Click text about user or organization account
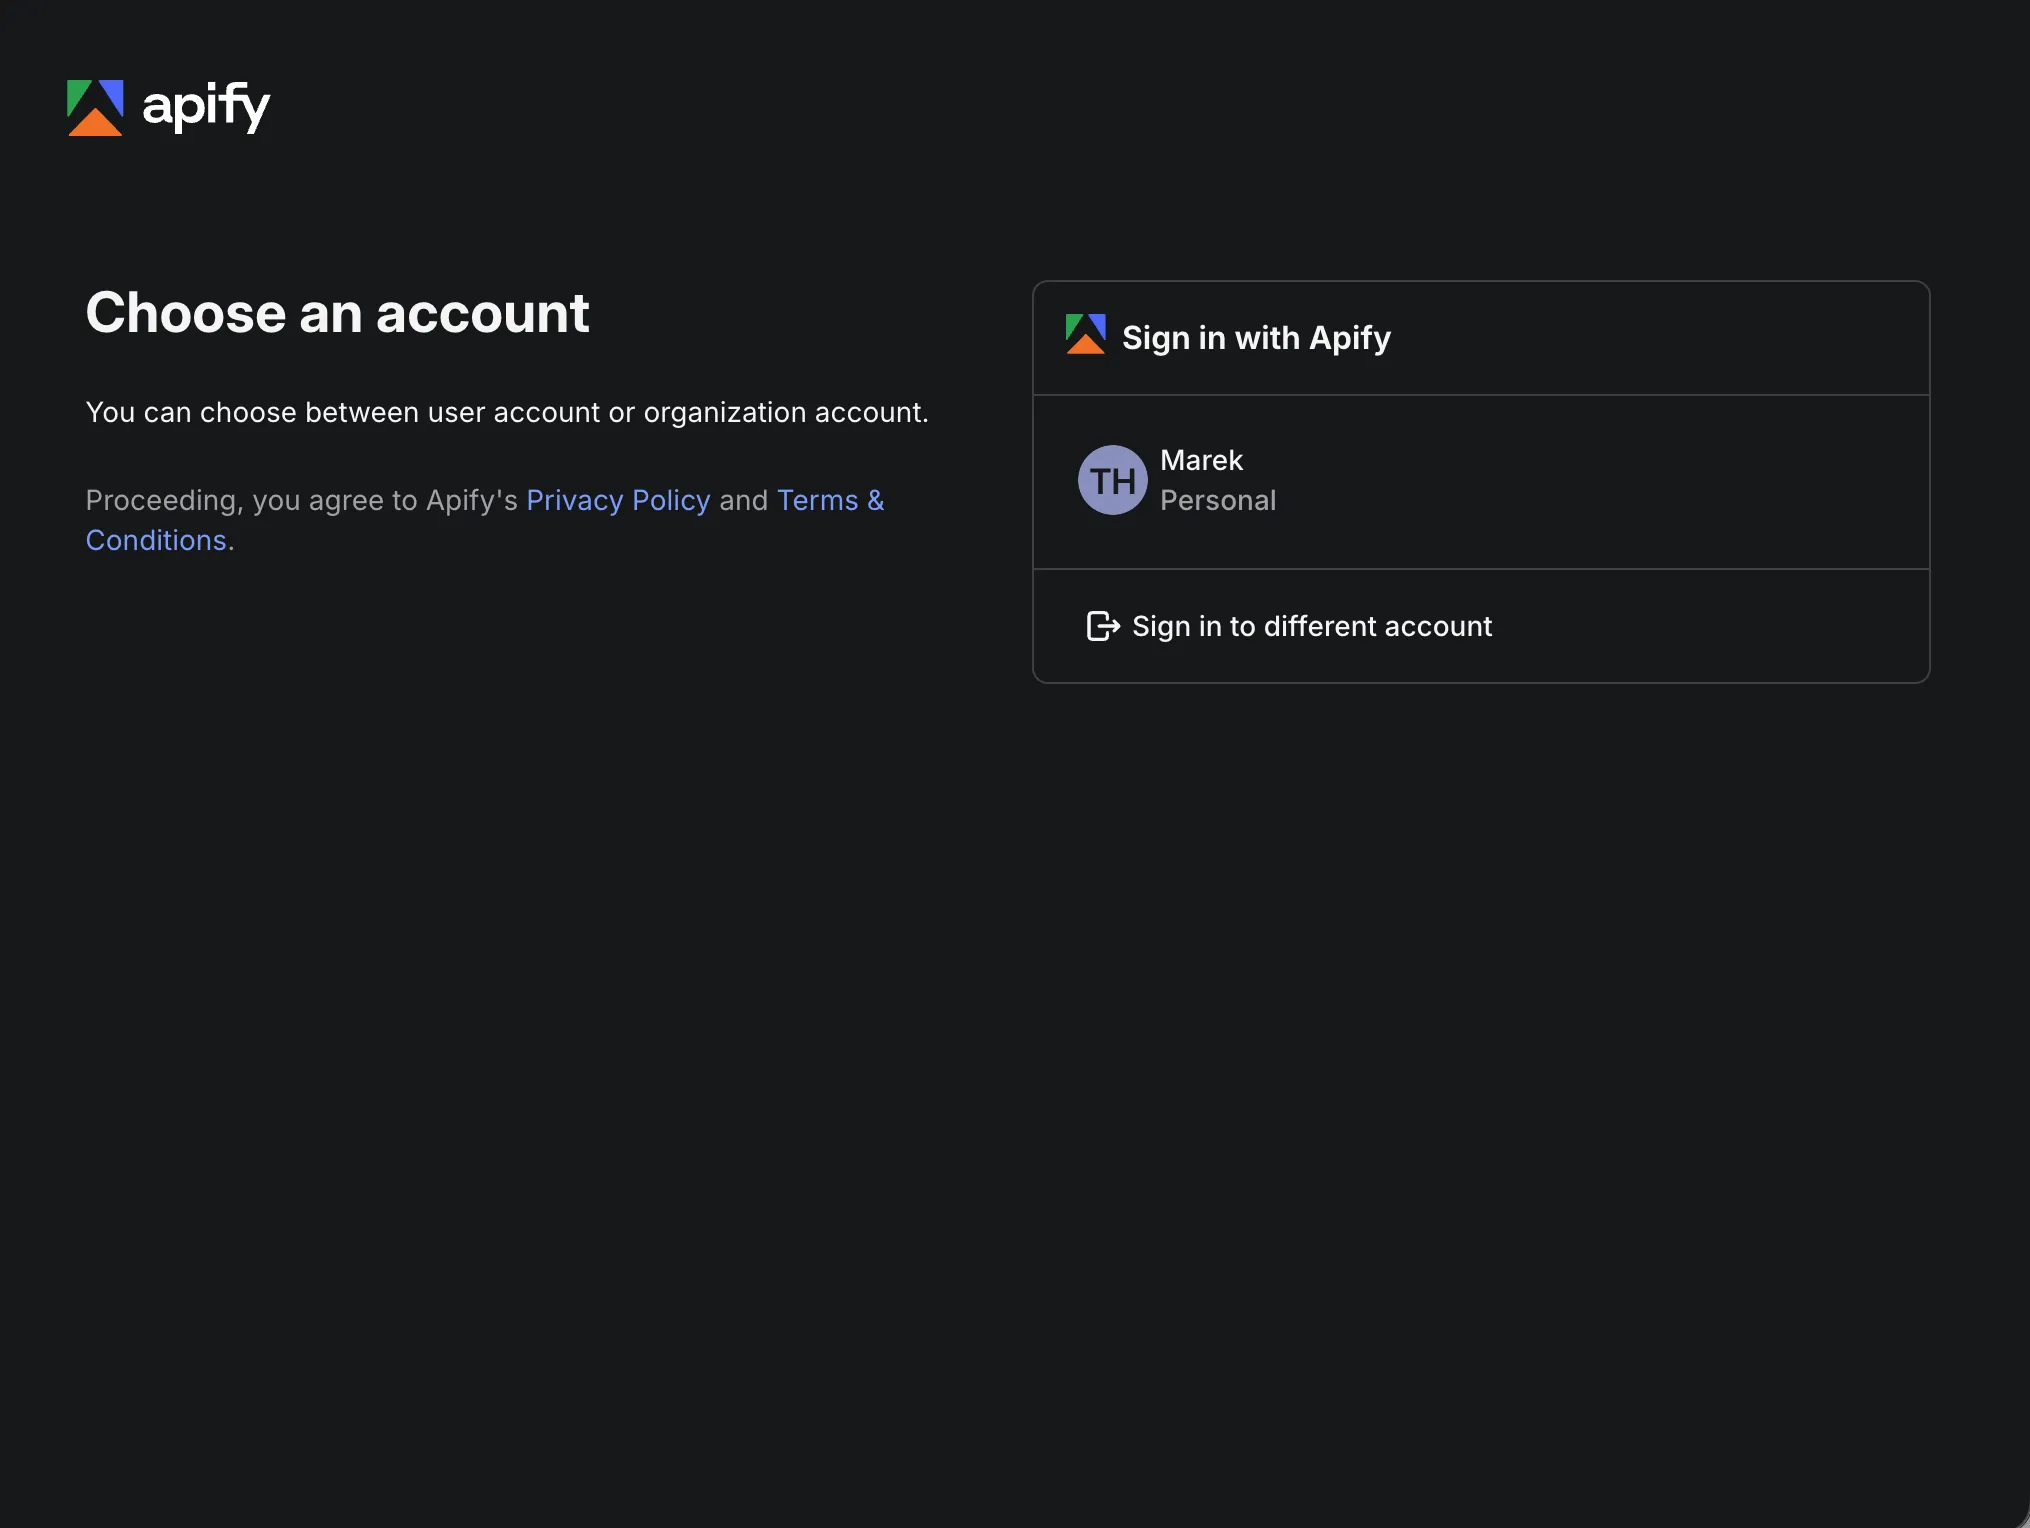 pos(507,412)
